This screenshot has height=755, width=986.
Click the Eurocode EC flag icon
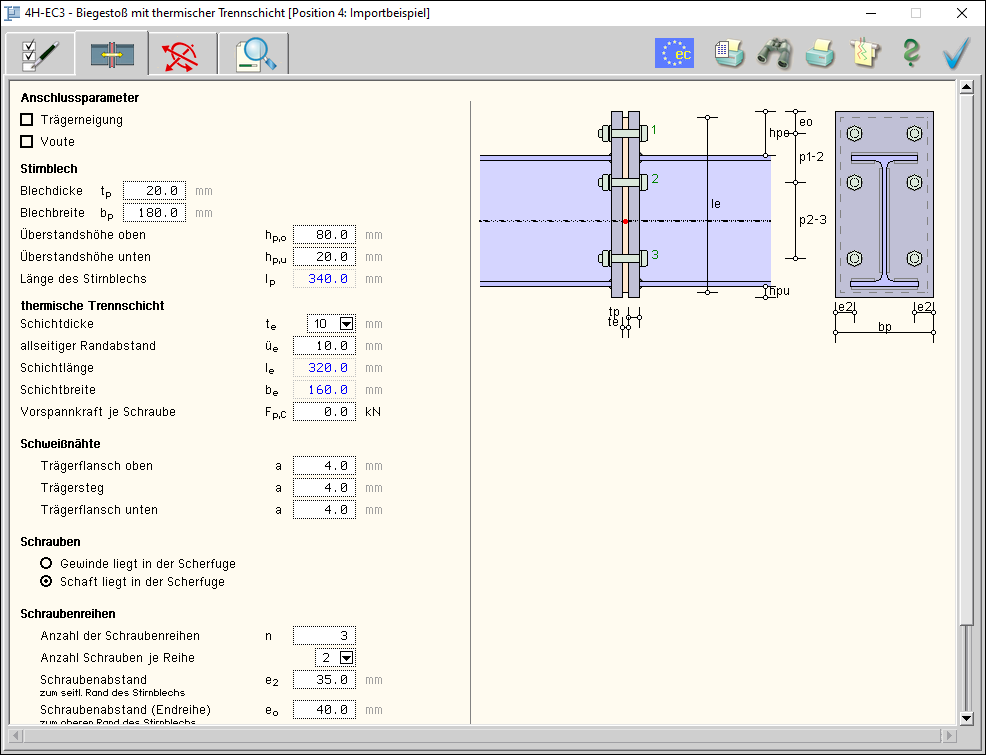coord(674,53)
